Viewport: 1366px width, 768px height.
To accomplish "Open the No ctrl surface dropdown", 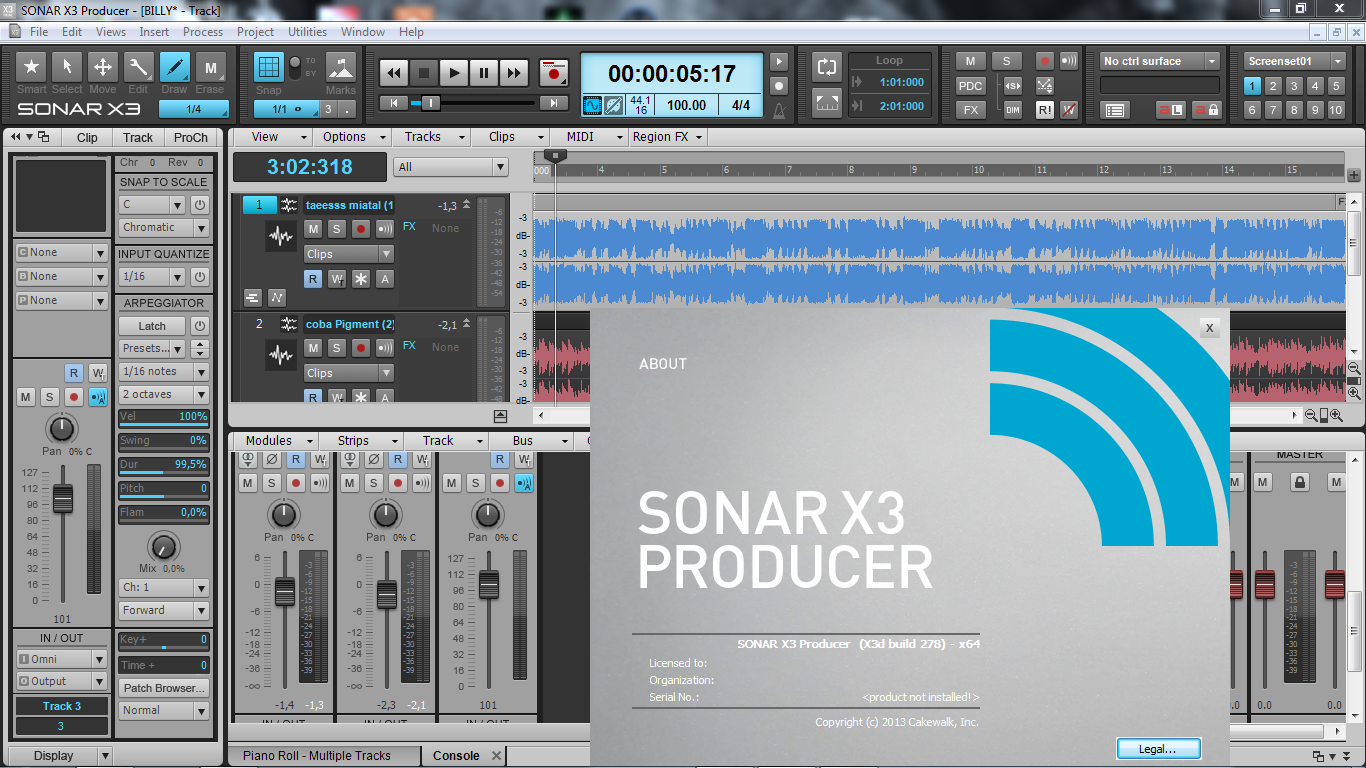I will [x=1160, y=61].
